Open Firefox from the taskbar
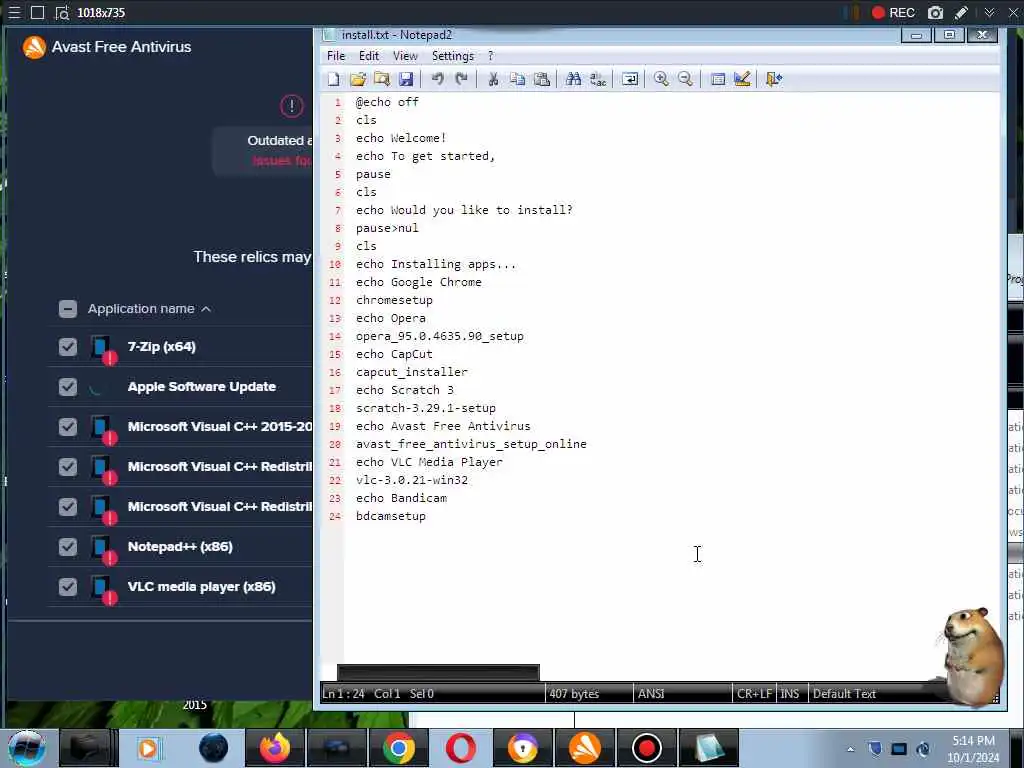Image resolution: width=1024 pixels, height=768 pixels. (x=275, y=748)
